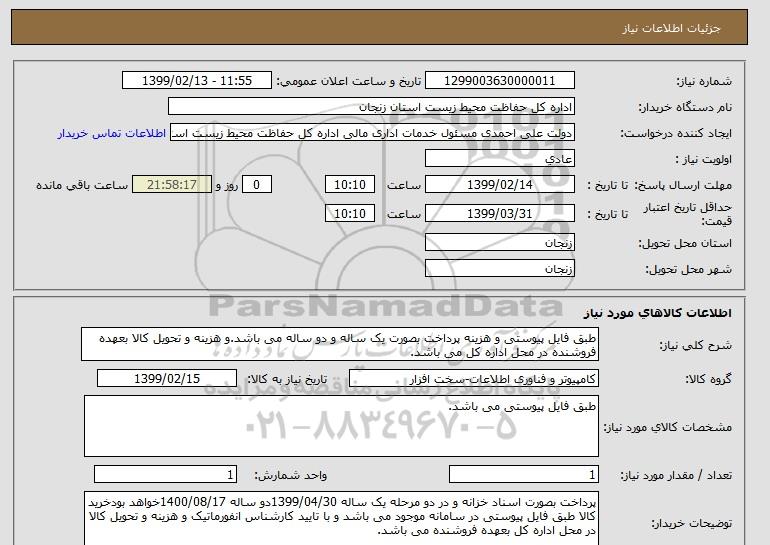This screenshot has width=770, height=545.
Task: Click the حداقل تاریخ اعتبار قیمت label
Action: pos(688,214)
